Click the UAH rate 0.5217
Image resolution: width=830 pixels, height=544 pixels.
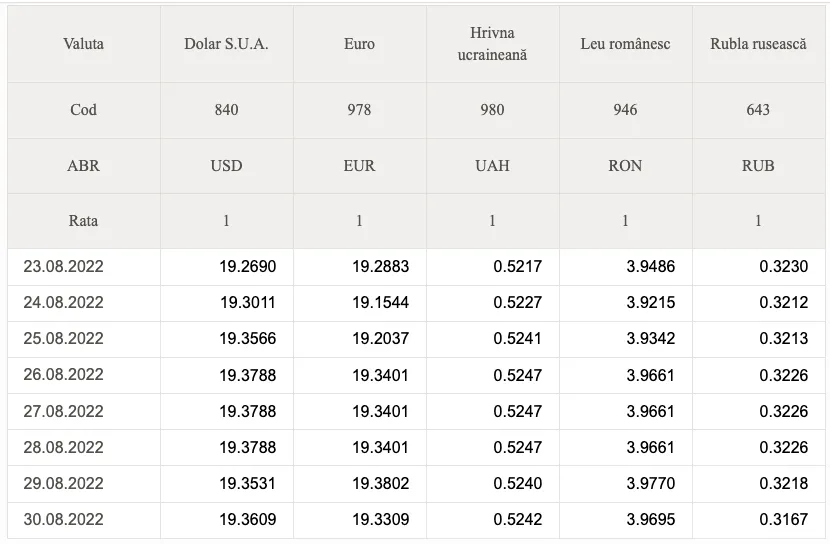(x=518, y=266)
